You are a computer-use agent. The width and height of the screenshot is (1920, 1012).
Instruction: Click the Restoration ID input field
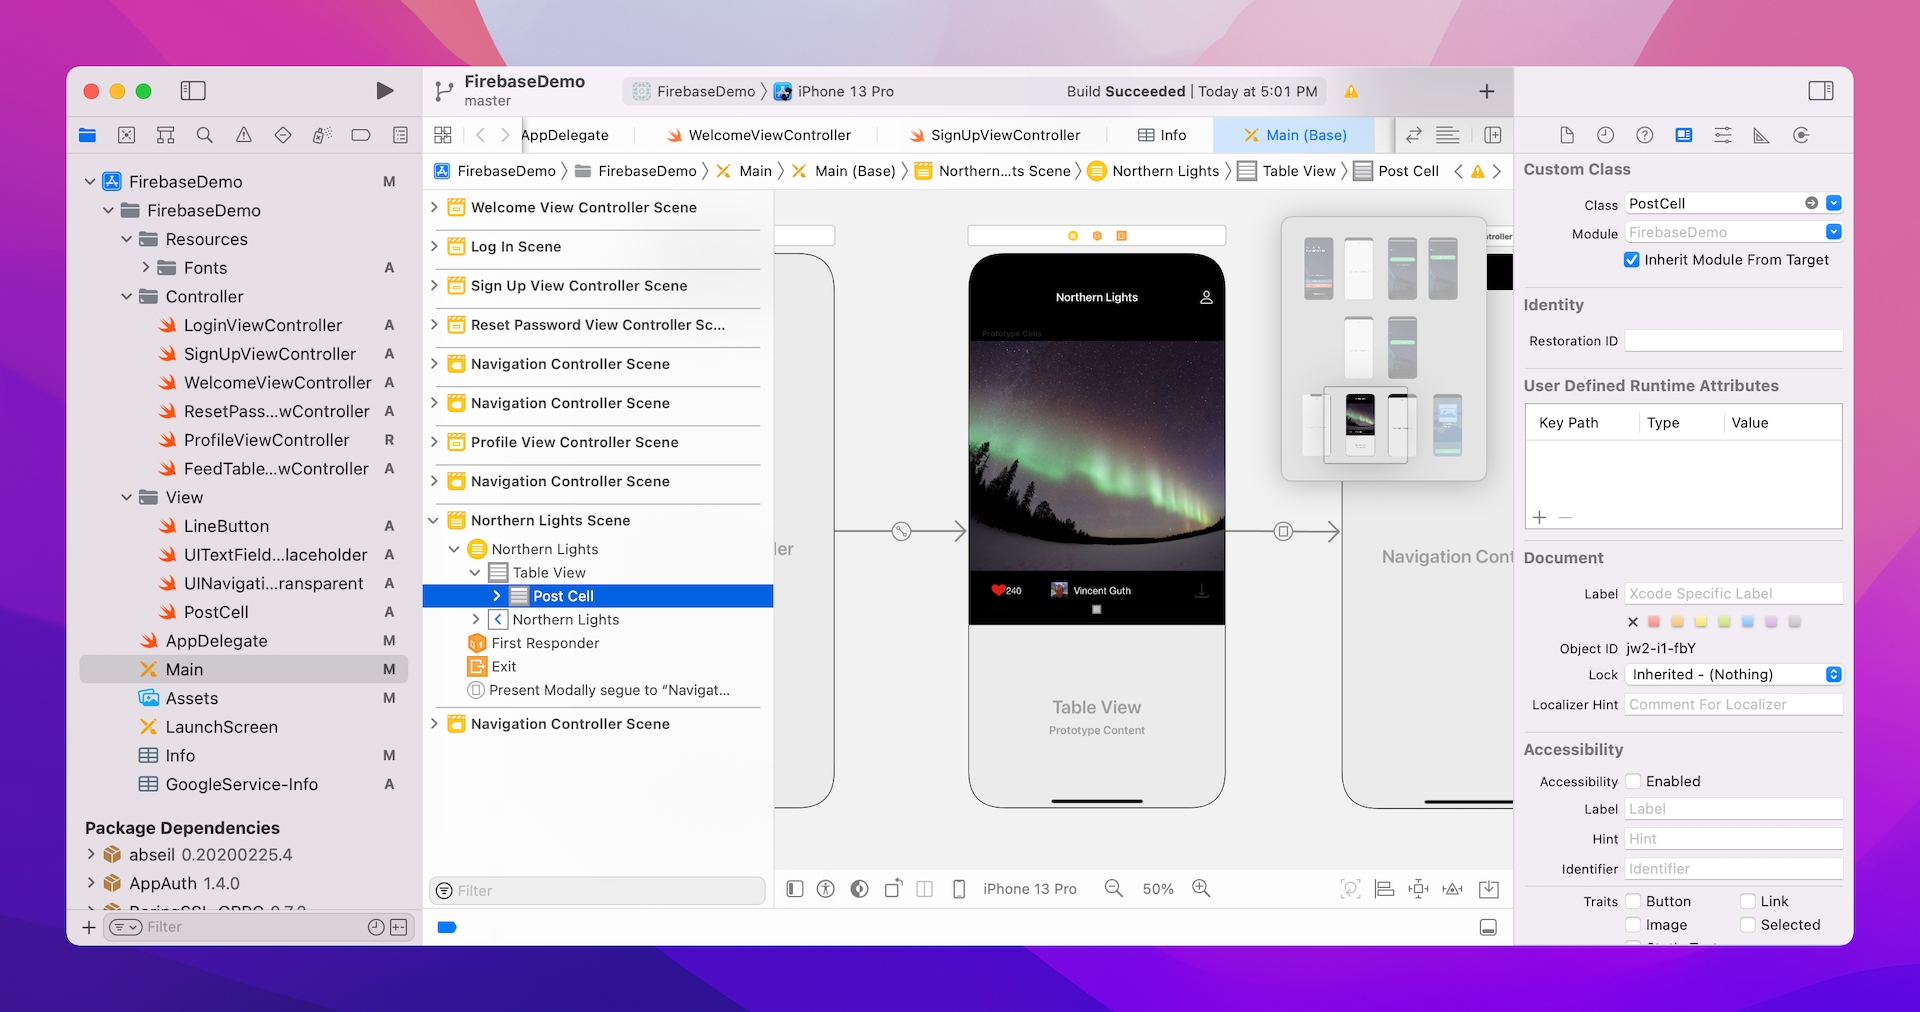click(x=1733, y=341)
